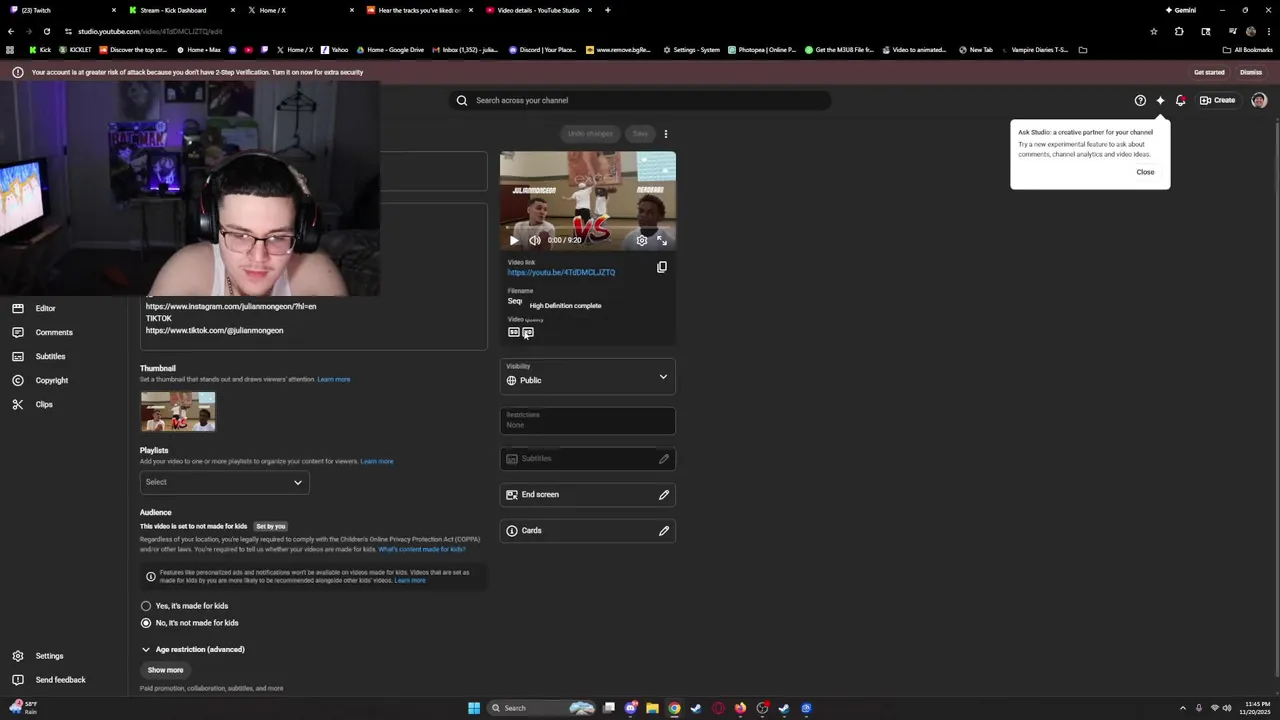Viewport: 1280px width, 720px height.
Task: Close the Ask Studio popup
Action: click(x=1145, y=172)
